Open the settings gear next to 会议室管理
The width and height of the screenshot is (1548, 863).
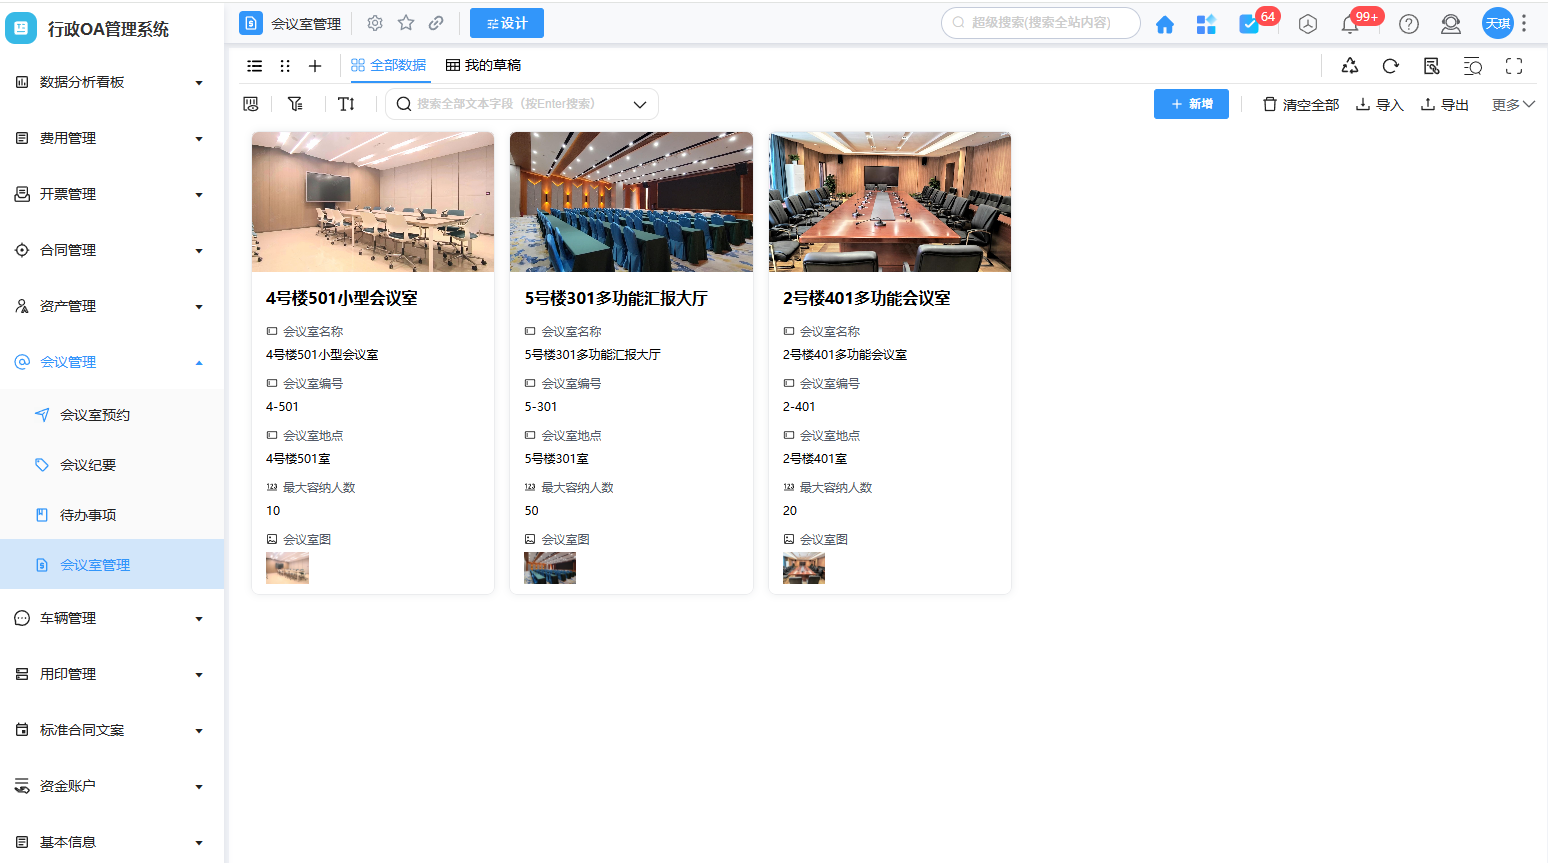pos(375,23)
